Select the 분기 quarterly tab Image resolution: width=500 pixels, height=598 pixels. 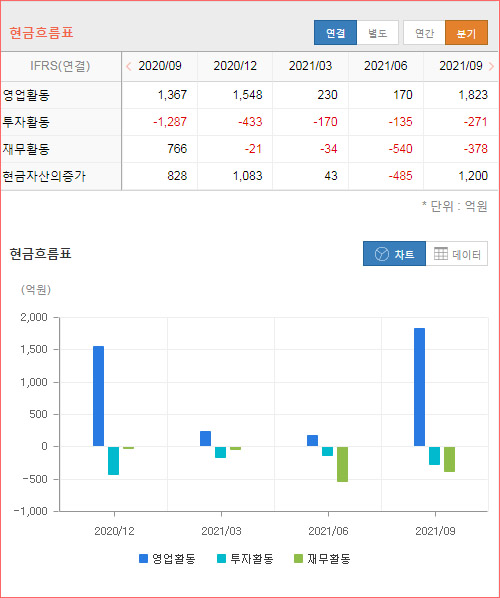pyautogui.click(x=466, y=33)
